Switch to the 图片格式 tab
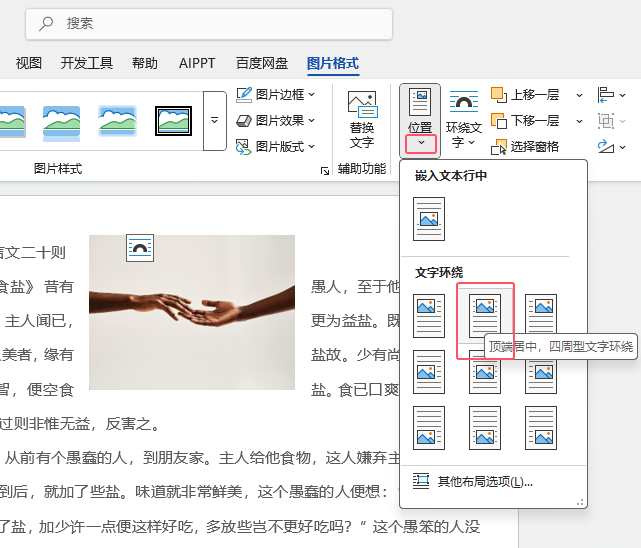Viewport: 641px width, 548px height. click(x=333, y=63)
